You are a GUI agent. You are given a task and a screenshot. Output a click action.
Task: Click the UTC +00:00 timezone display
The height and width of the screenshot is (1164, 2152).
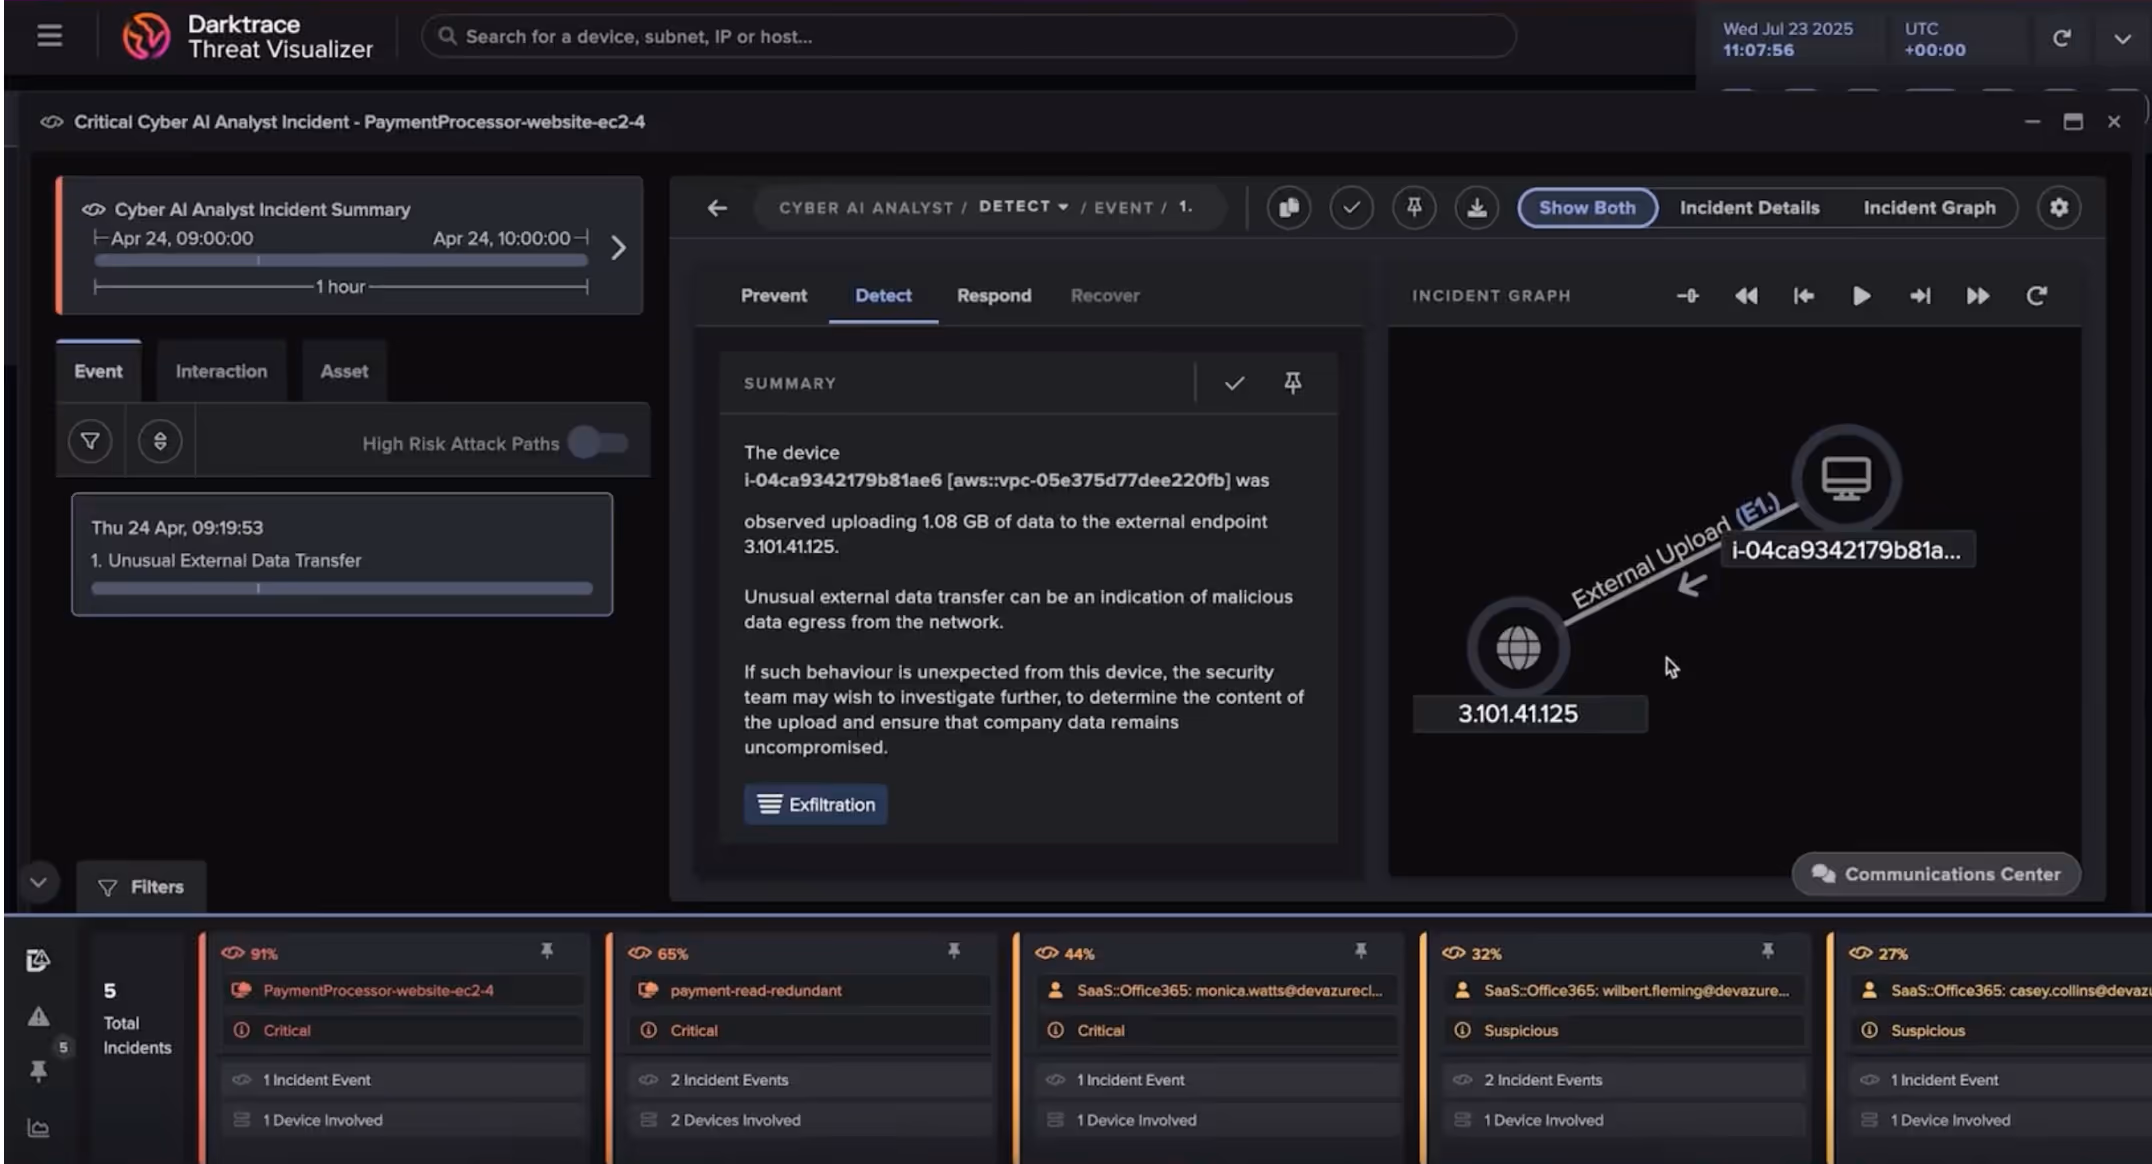1934,39
